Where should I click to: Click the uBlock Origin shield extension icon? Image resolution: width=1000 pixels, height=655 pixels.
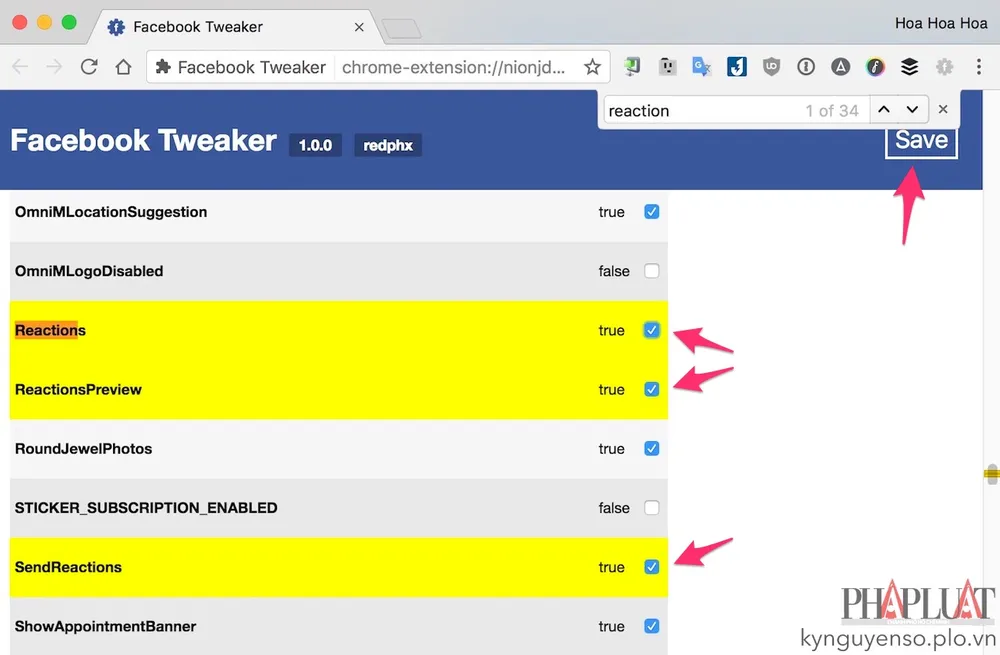pyautogui.click(x=769, y=67)
